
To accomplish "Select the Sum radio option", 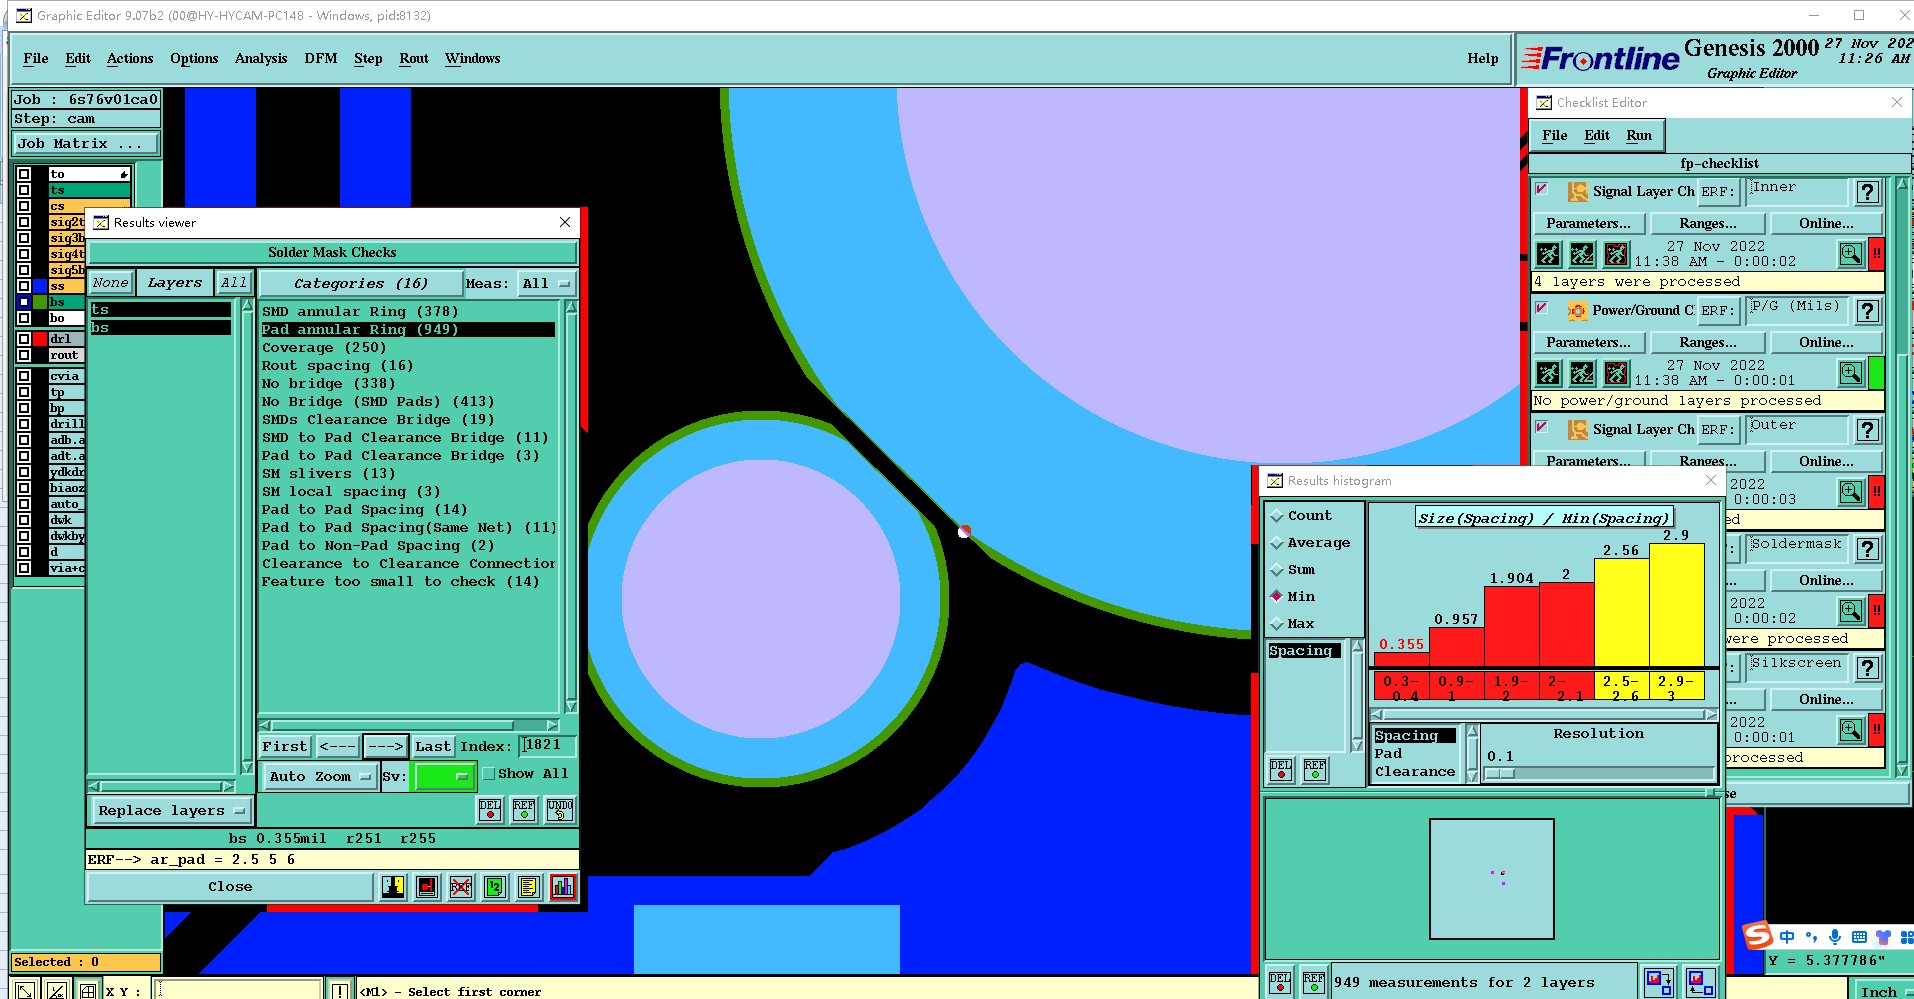I will 1277,570.
